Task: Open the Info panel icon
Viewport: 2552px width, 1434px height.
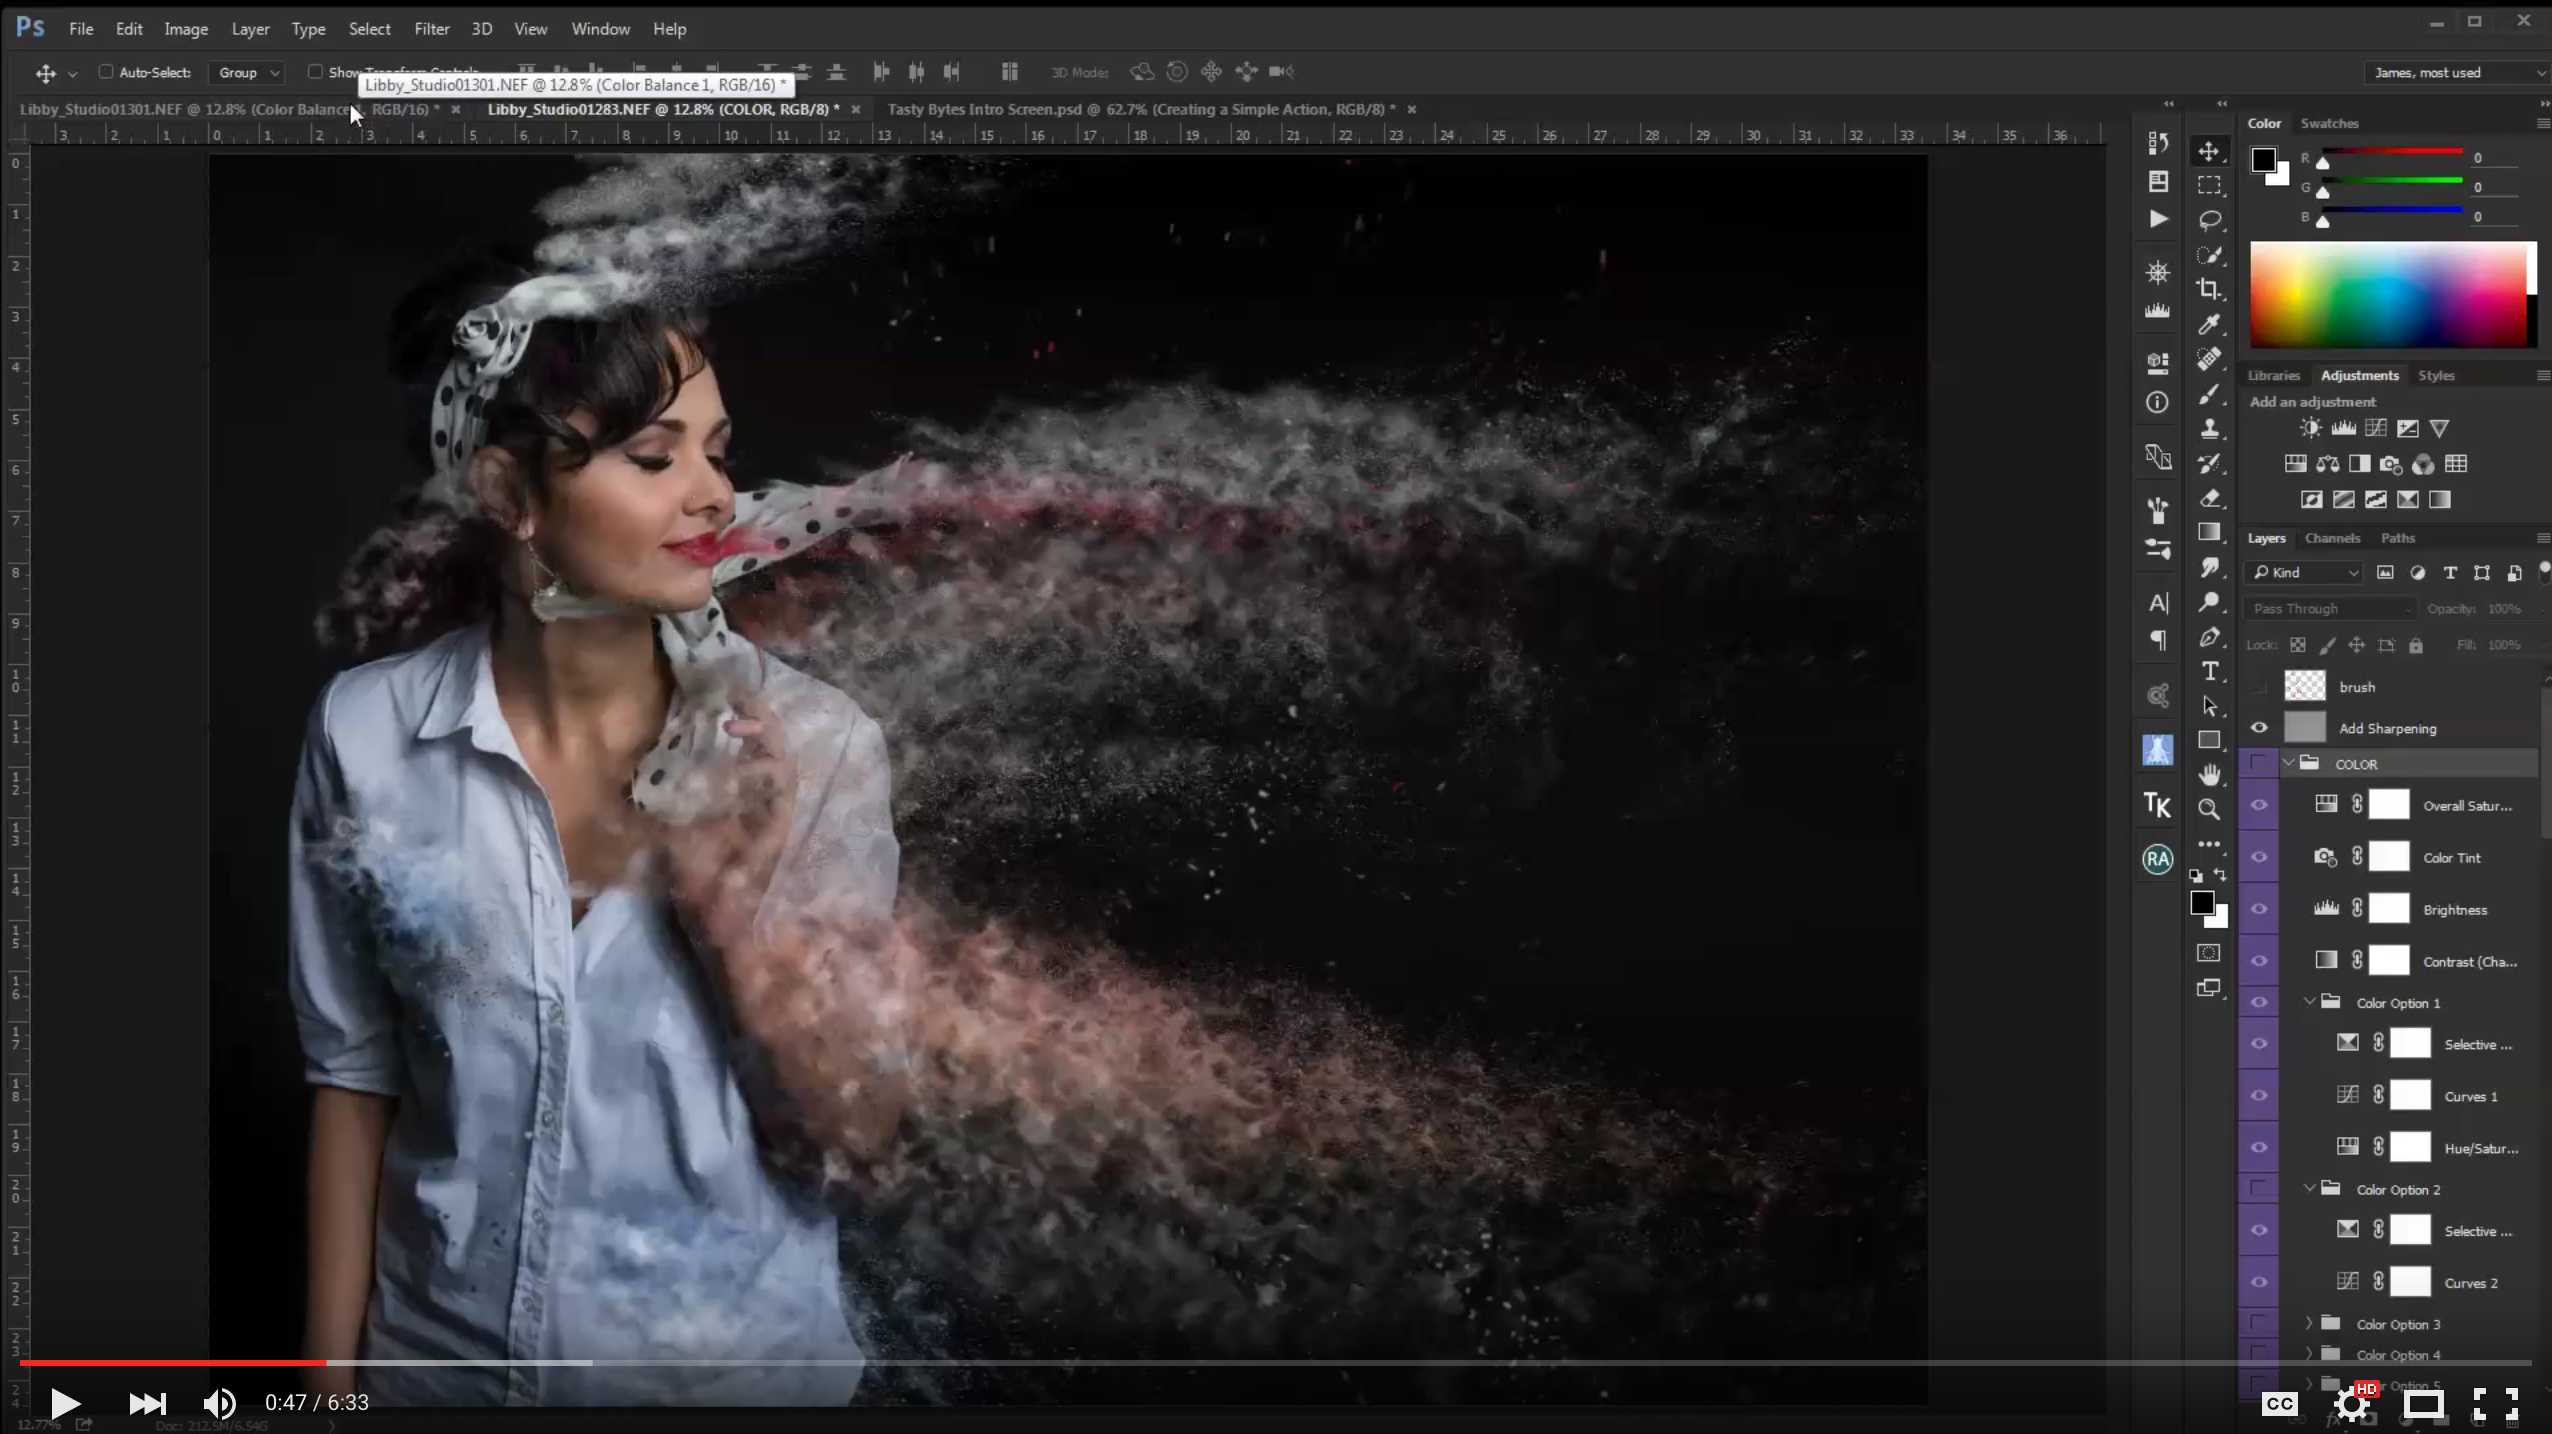Action: (x=2157, y=402)
